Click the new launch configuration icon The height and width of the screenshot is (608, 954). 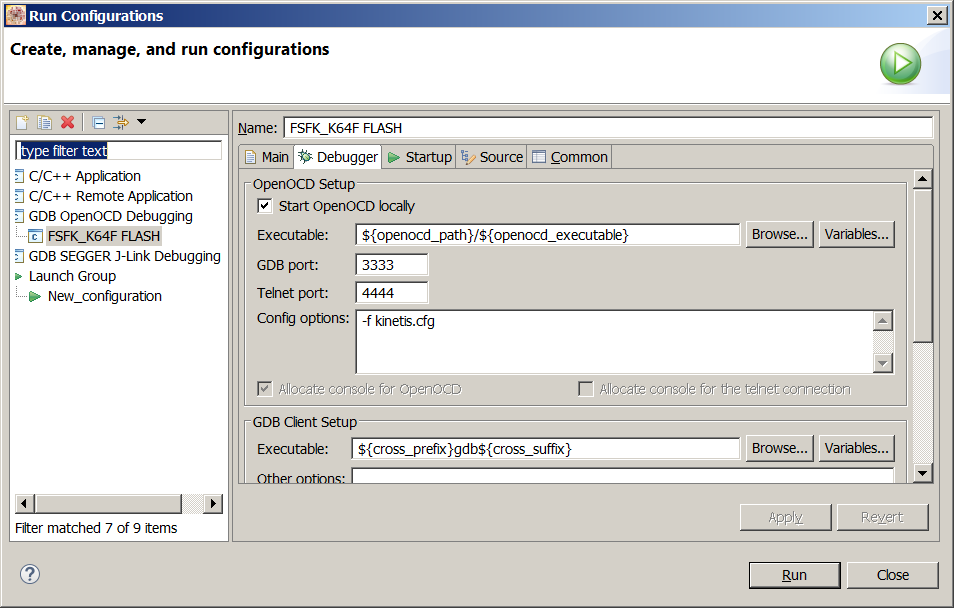click(21, 122)
